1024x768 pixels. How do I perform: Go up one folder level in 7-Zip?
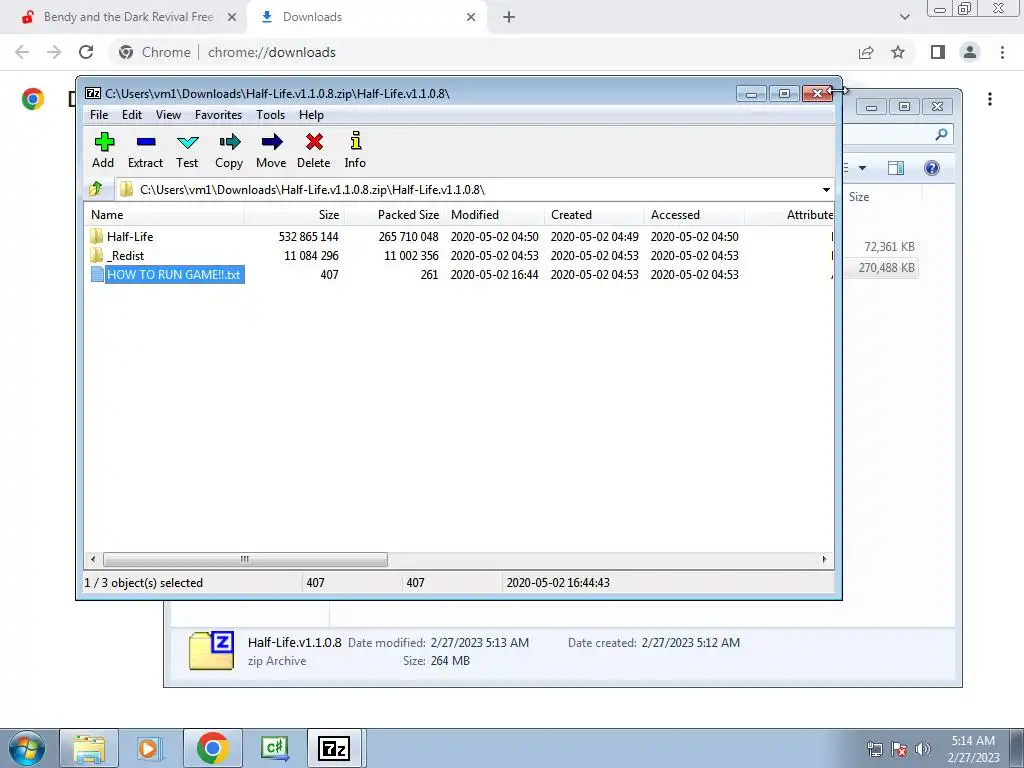tap(96, 189)
